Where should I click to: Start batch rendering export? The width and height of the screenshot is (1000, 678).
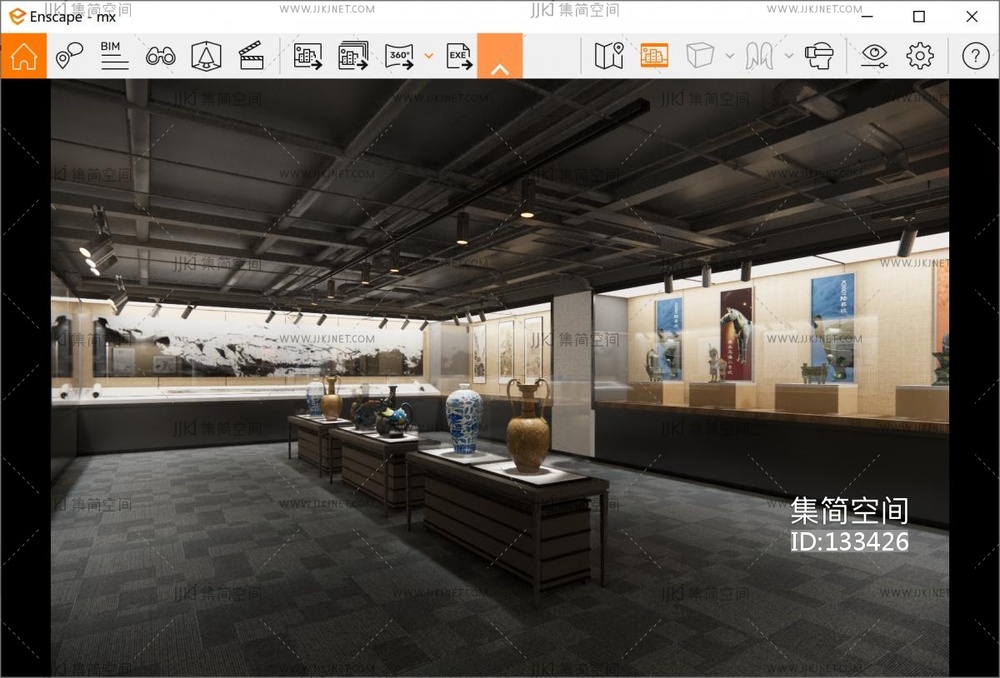click(x=353, y=56)
